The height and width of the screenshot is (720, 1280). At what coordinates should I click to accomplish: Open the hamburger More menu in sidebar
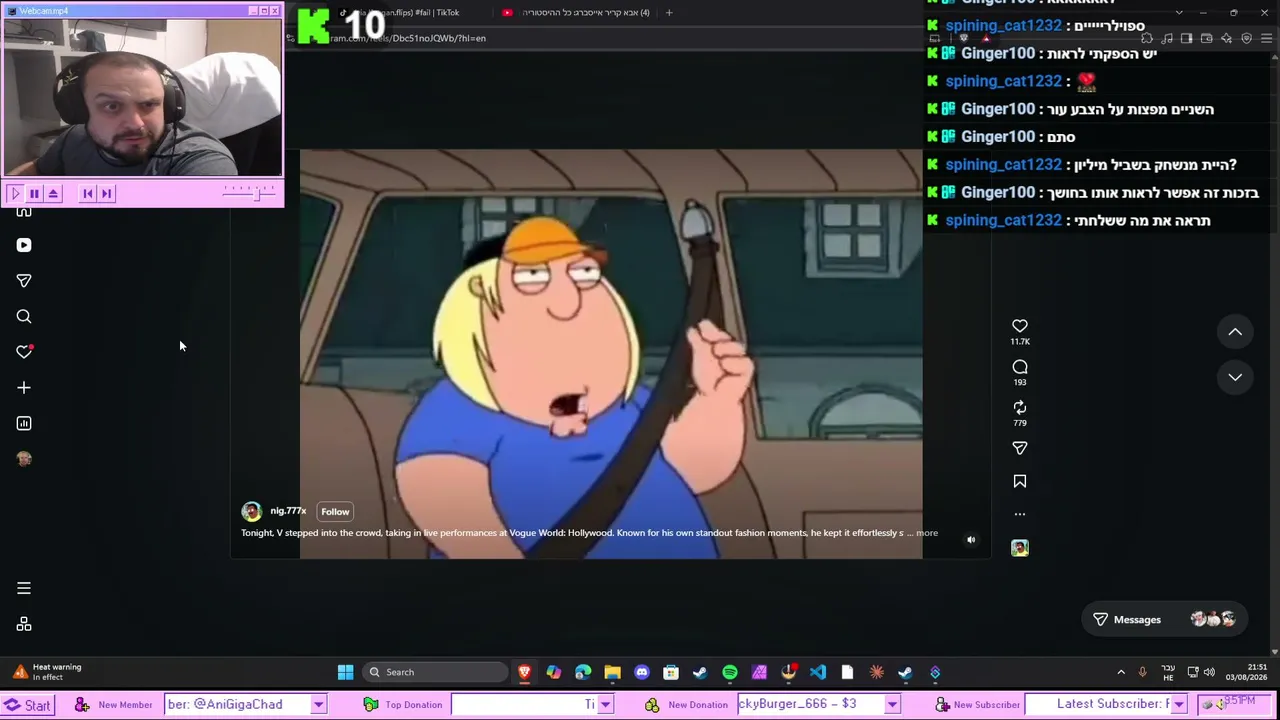click(24, 588)
